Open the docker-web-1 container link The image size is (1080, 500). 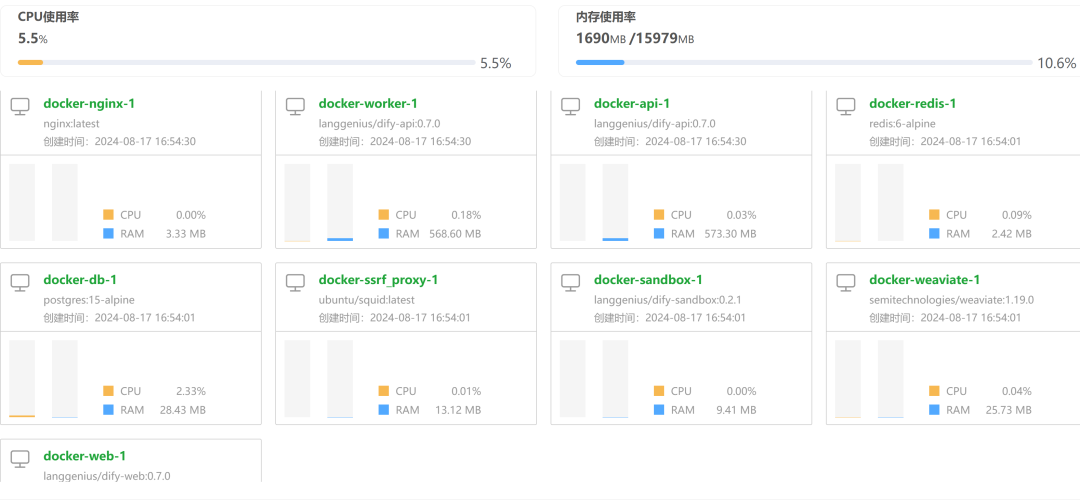point(83,456)
